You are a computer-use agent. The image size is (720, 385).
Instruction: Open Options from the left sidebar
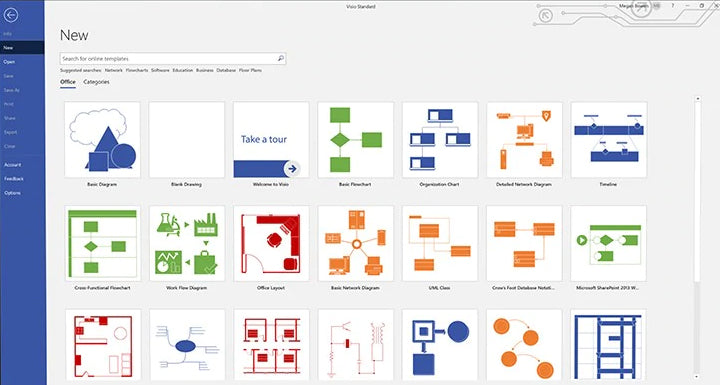(12, 193)
